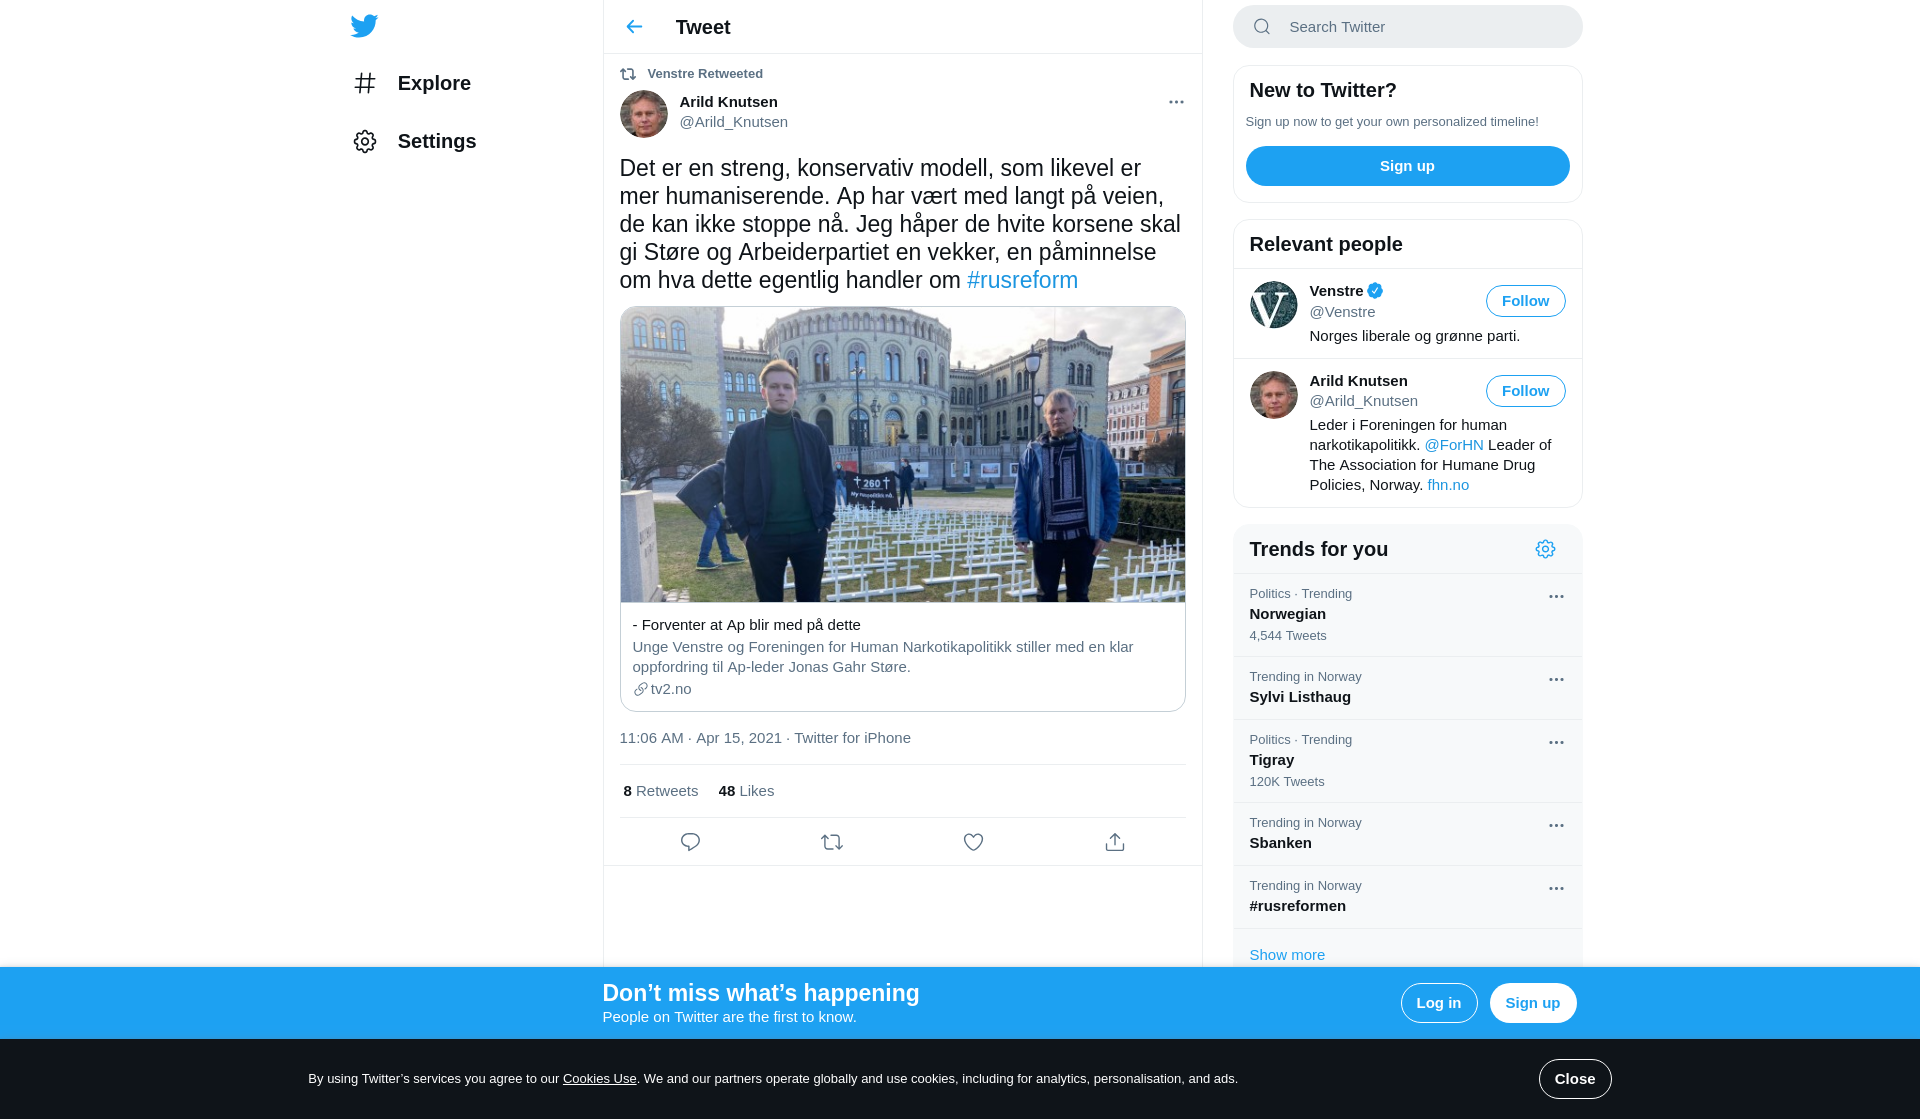Screen dimensions: 1920x1119
Task: Share the tweet with the share icon
Action: point(1115,842)
